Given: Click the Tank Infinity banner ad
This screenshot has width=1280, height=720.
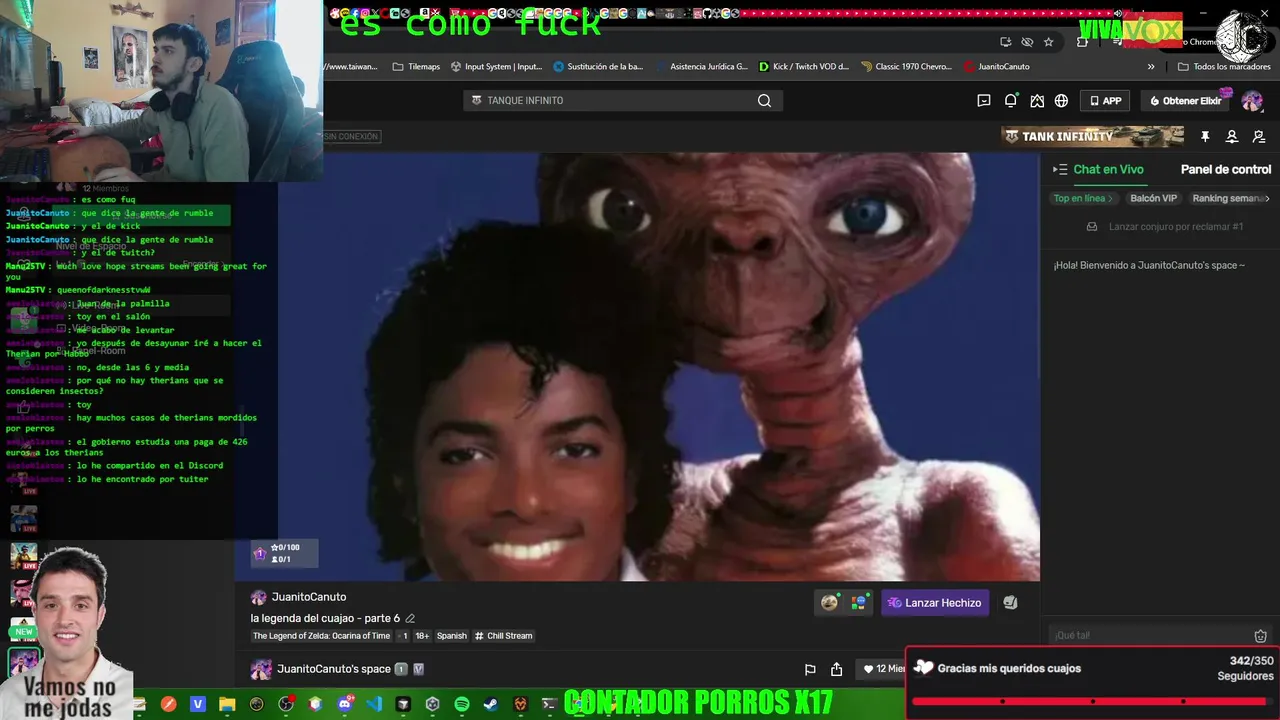Looking at the screenshot, I should tap(1092, 137).
